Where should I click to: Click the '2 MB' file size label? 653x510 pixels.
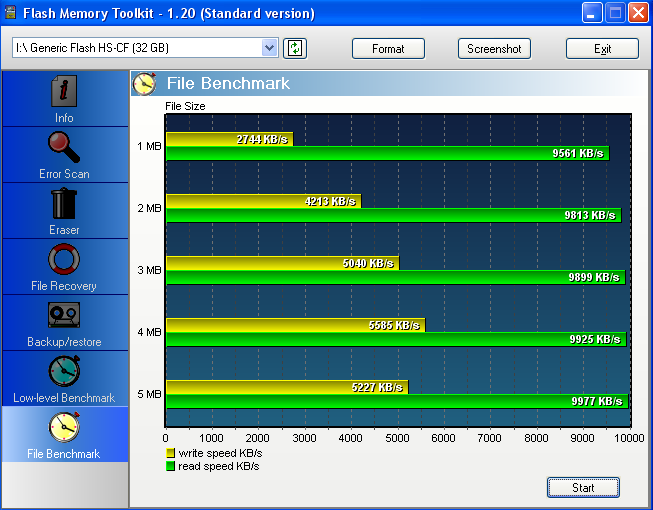pos(149,208)
